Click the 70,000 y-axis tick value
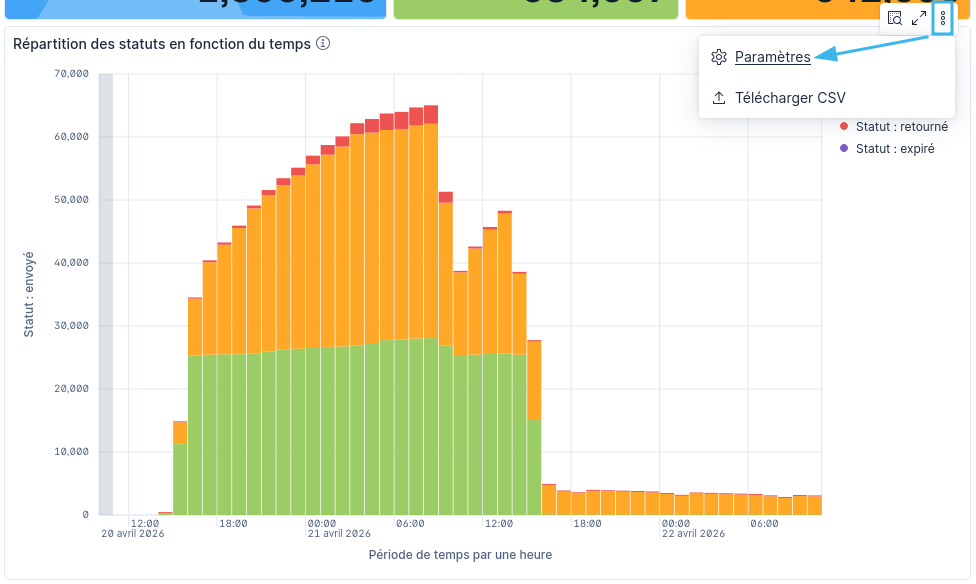Image resolution: width=976 pixels, height=584 pixels. click(x=72, y=73)
